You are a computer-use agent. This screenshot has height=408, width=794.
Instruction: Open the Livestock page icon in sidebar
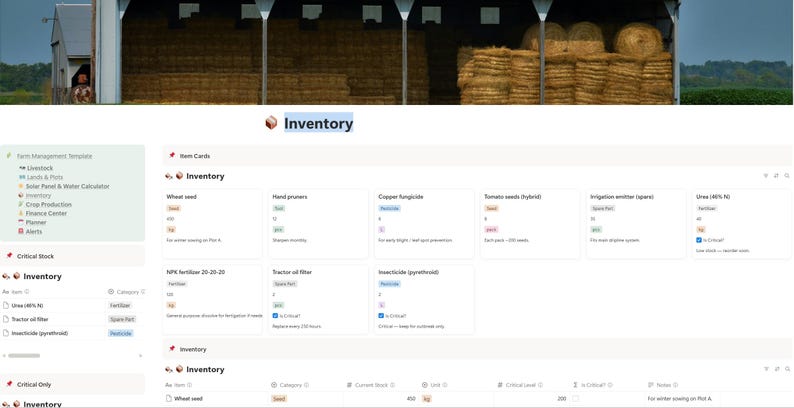pyautogui.click(x=21, y=168)
